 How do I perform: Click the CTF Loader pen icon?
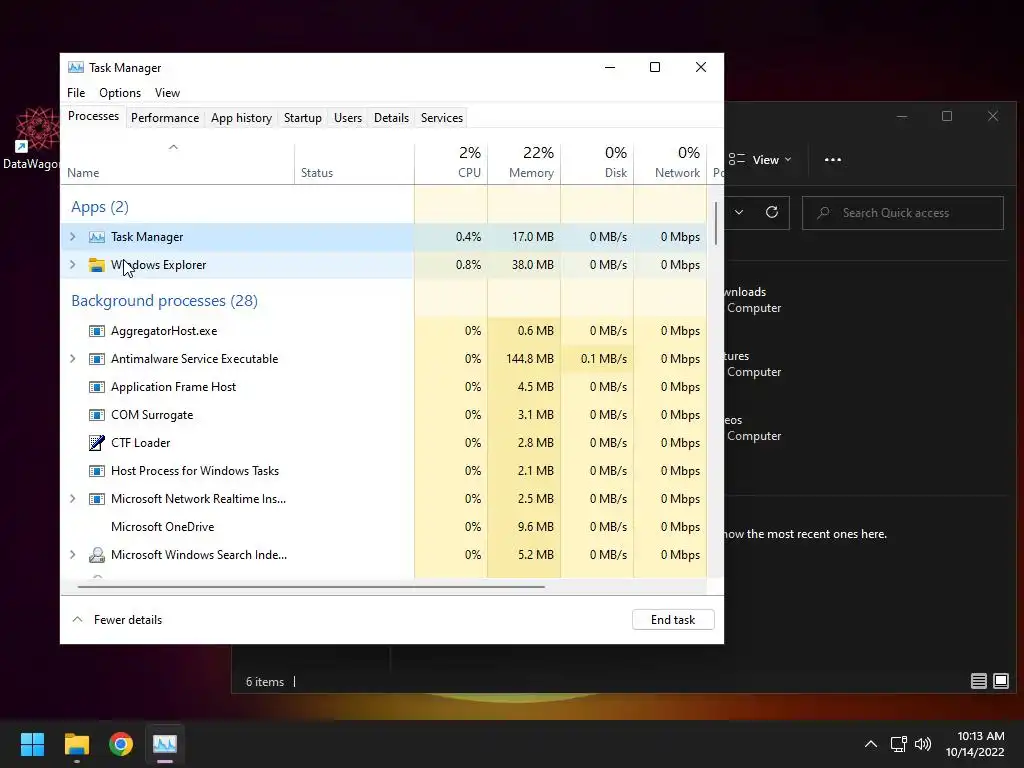[97, 443]
